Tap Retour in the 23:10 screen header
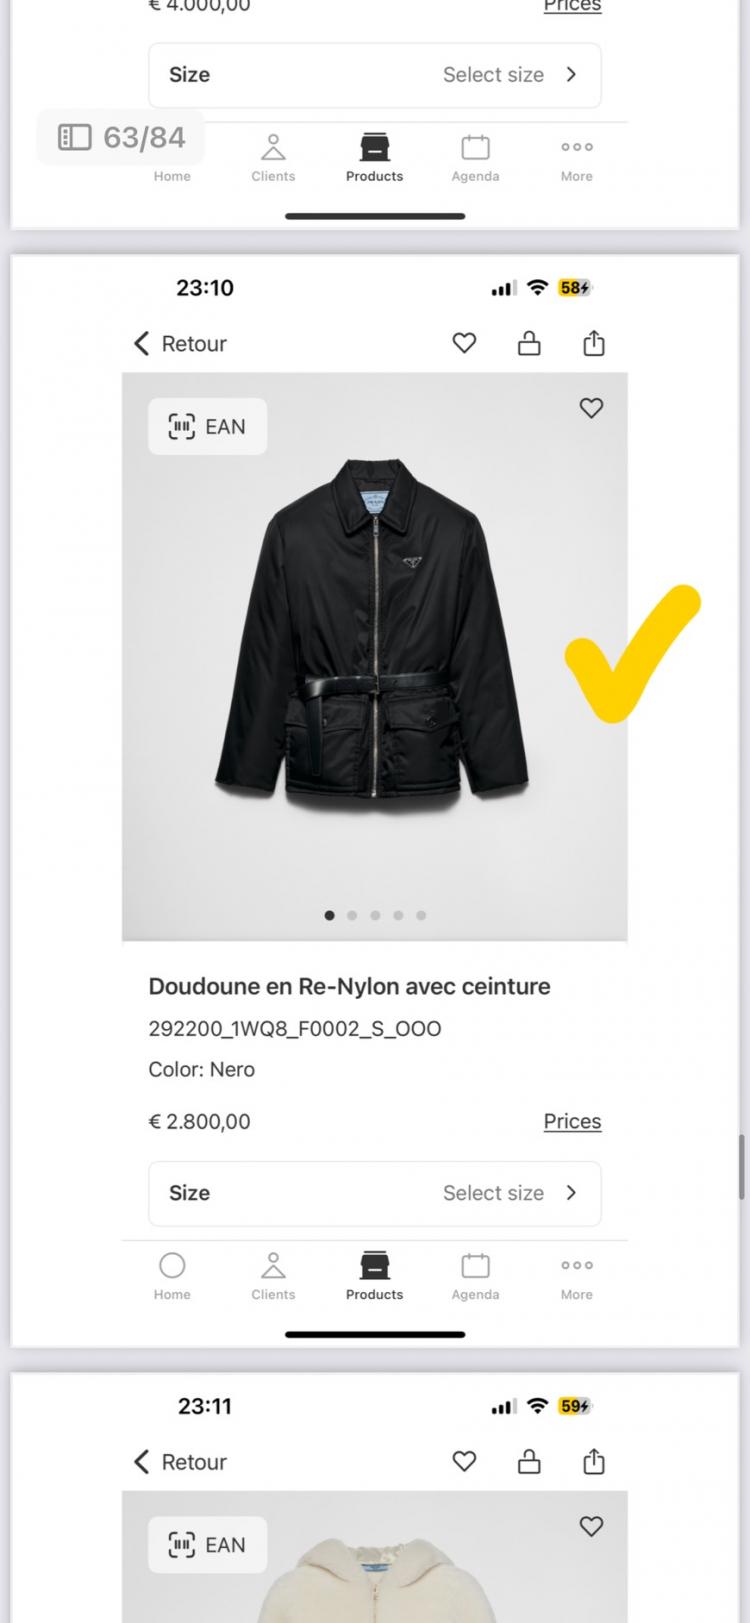Image resolution: width=750 pixels, height=1623 pixels. tap(181, 343)
